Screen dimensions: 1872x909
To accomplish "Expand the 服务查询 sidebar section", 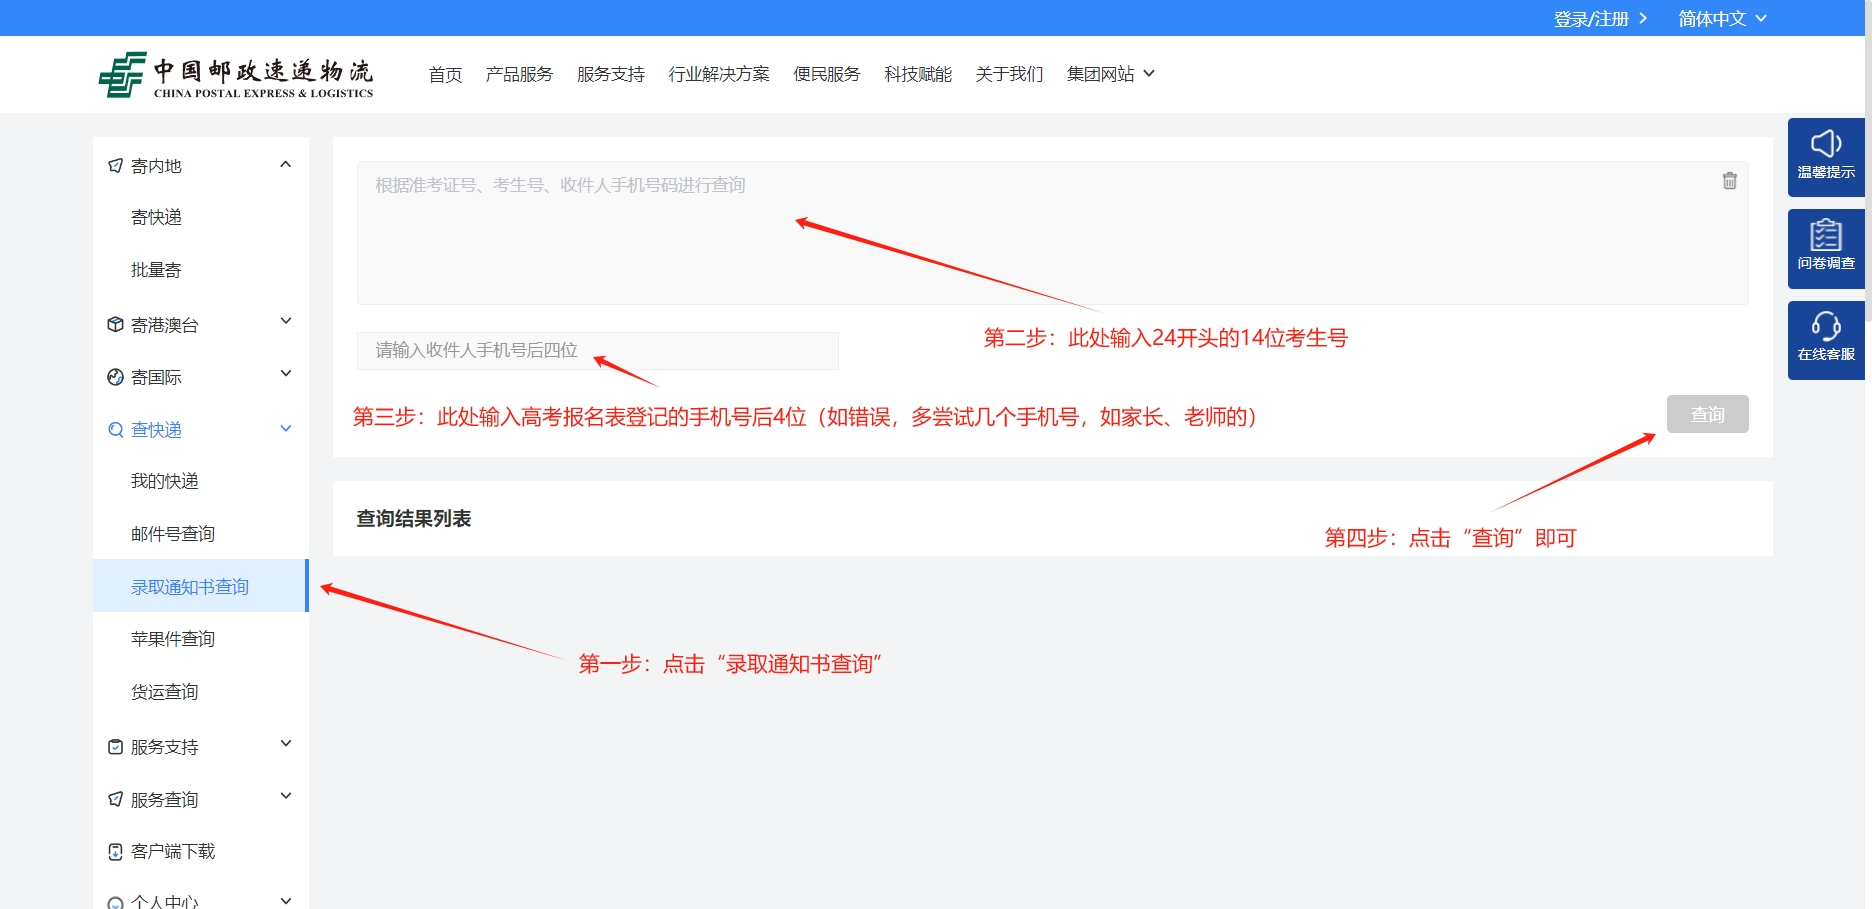I will tap(285, 797).
